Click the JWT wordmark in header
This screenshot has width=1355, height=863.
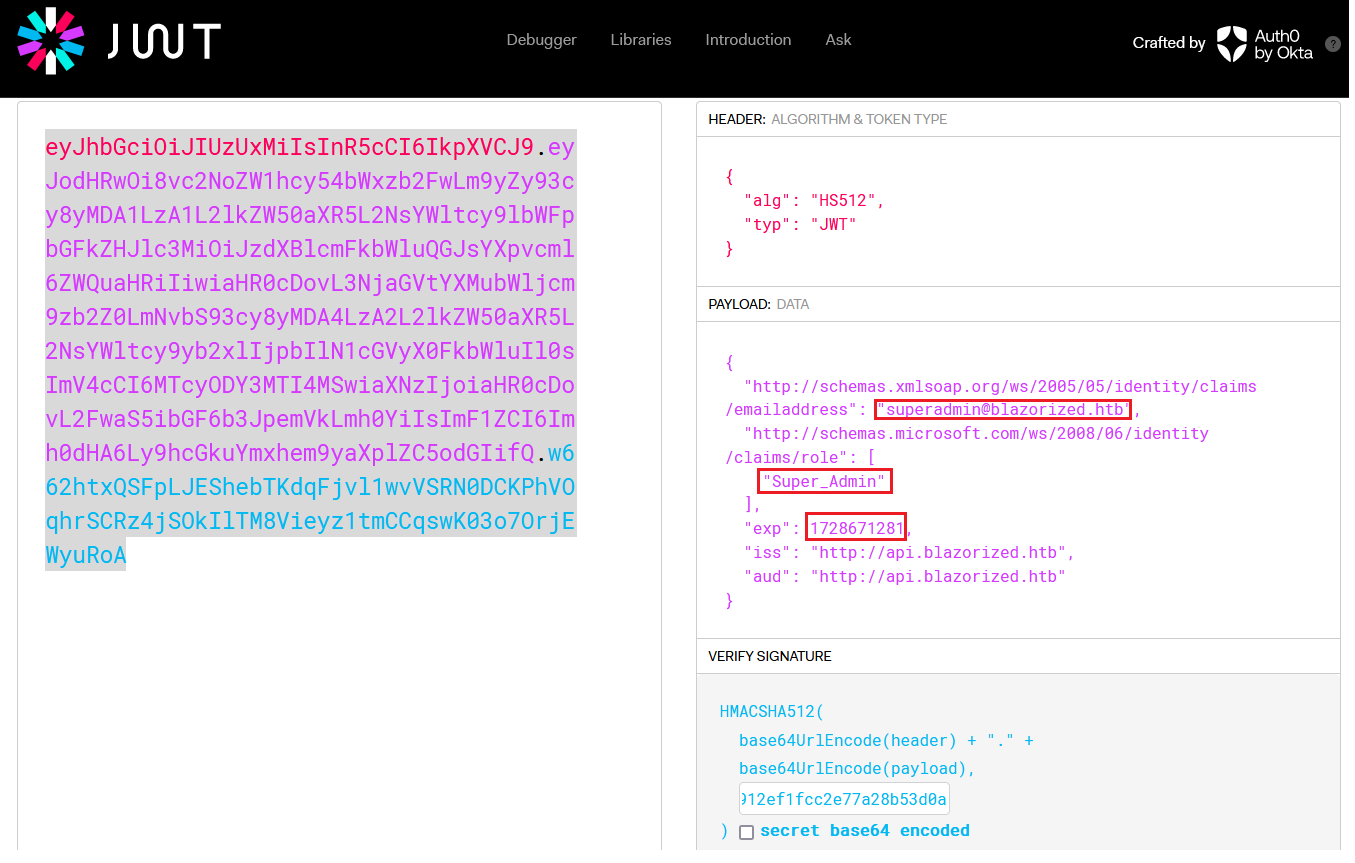pos(164,41)
